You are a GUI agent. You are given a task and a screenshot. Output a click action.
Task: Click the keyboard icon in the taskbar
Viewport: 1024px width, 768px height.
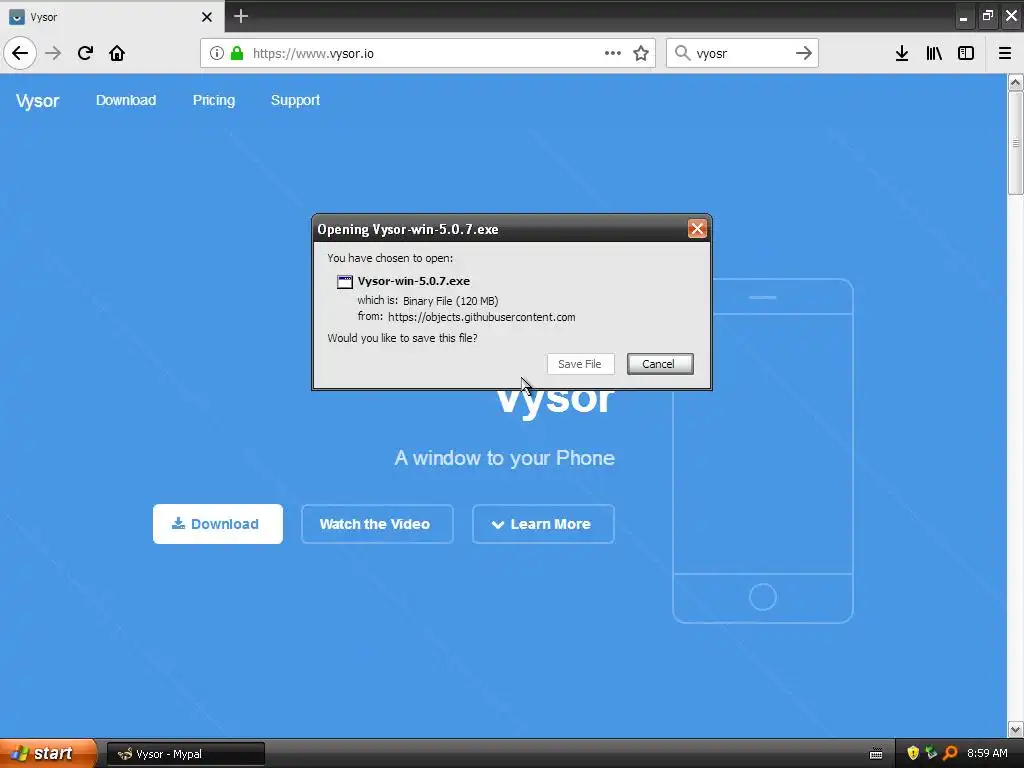876,754
